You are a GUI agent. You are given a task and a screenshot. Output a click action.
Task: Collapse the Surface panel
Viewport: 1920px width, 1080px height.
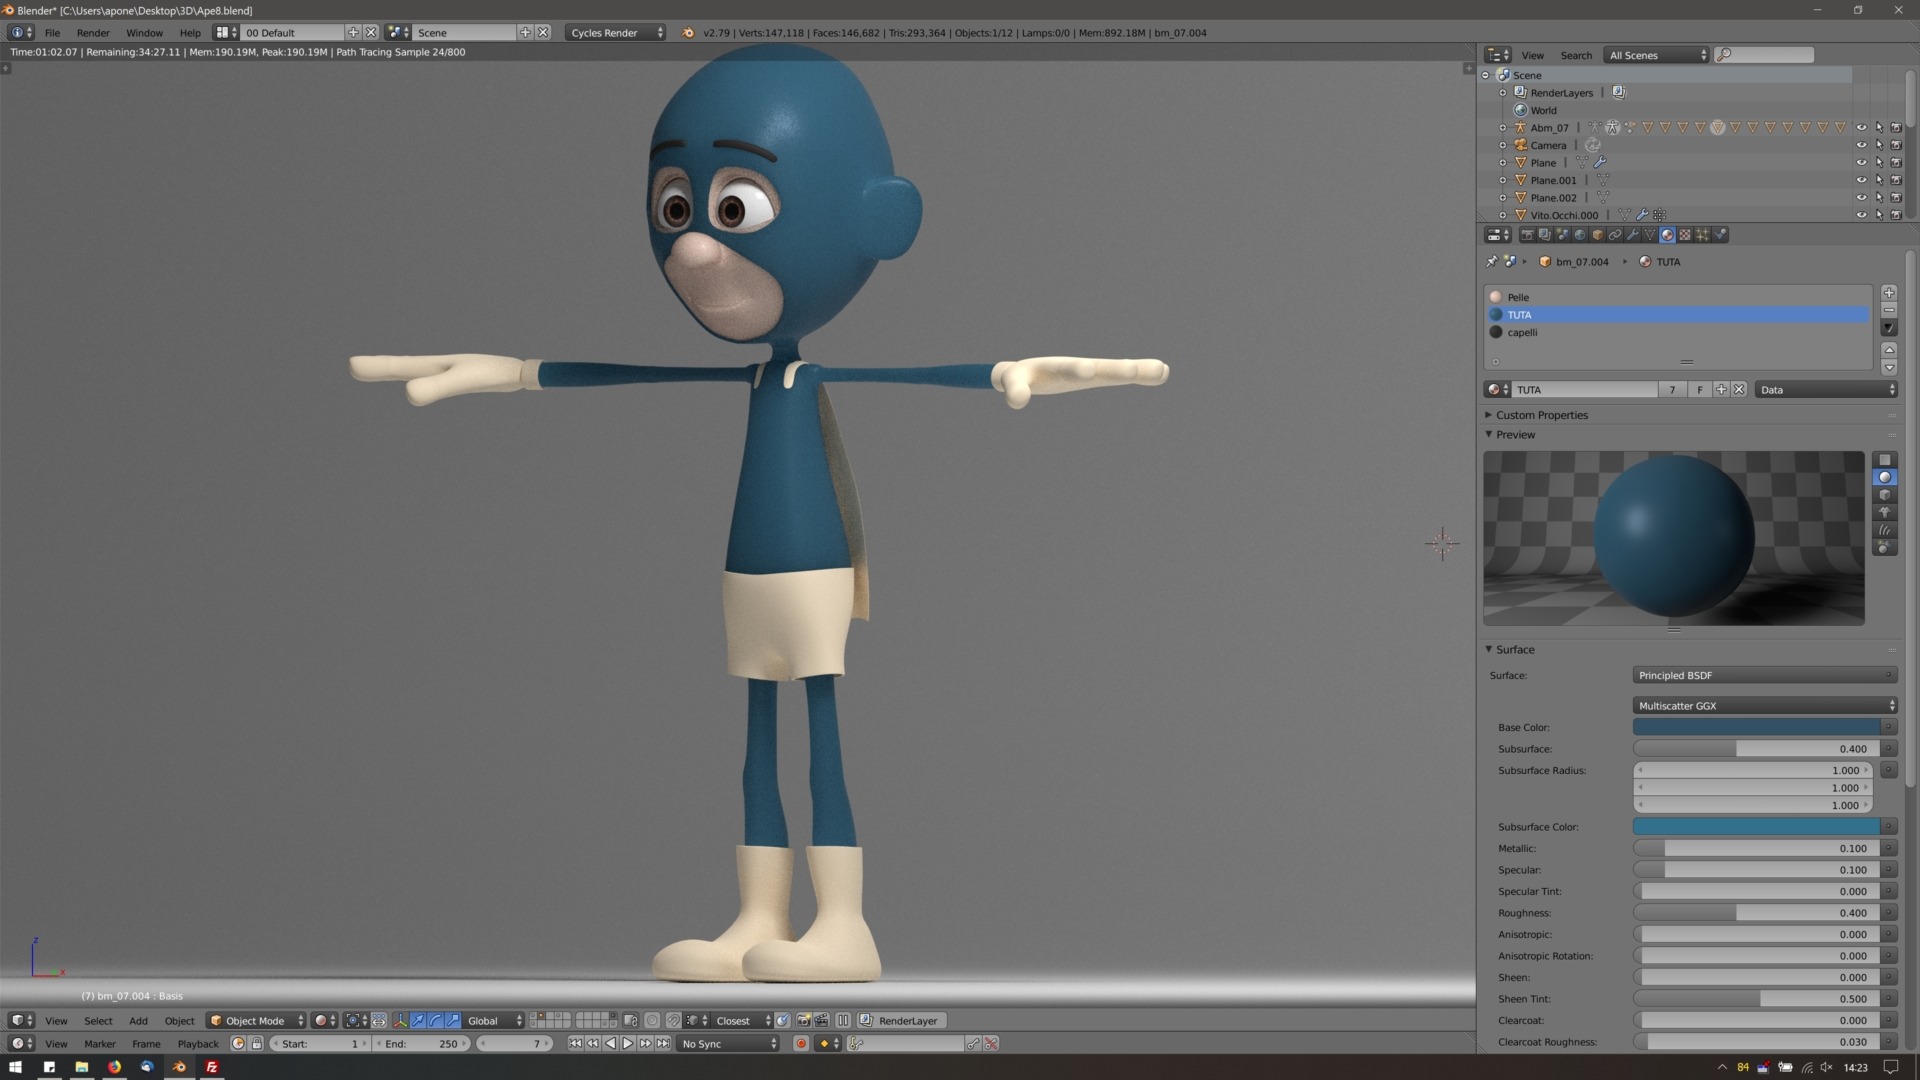click(x=1515, y=650)
